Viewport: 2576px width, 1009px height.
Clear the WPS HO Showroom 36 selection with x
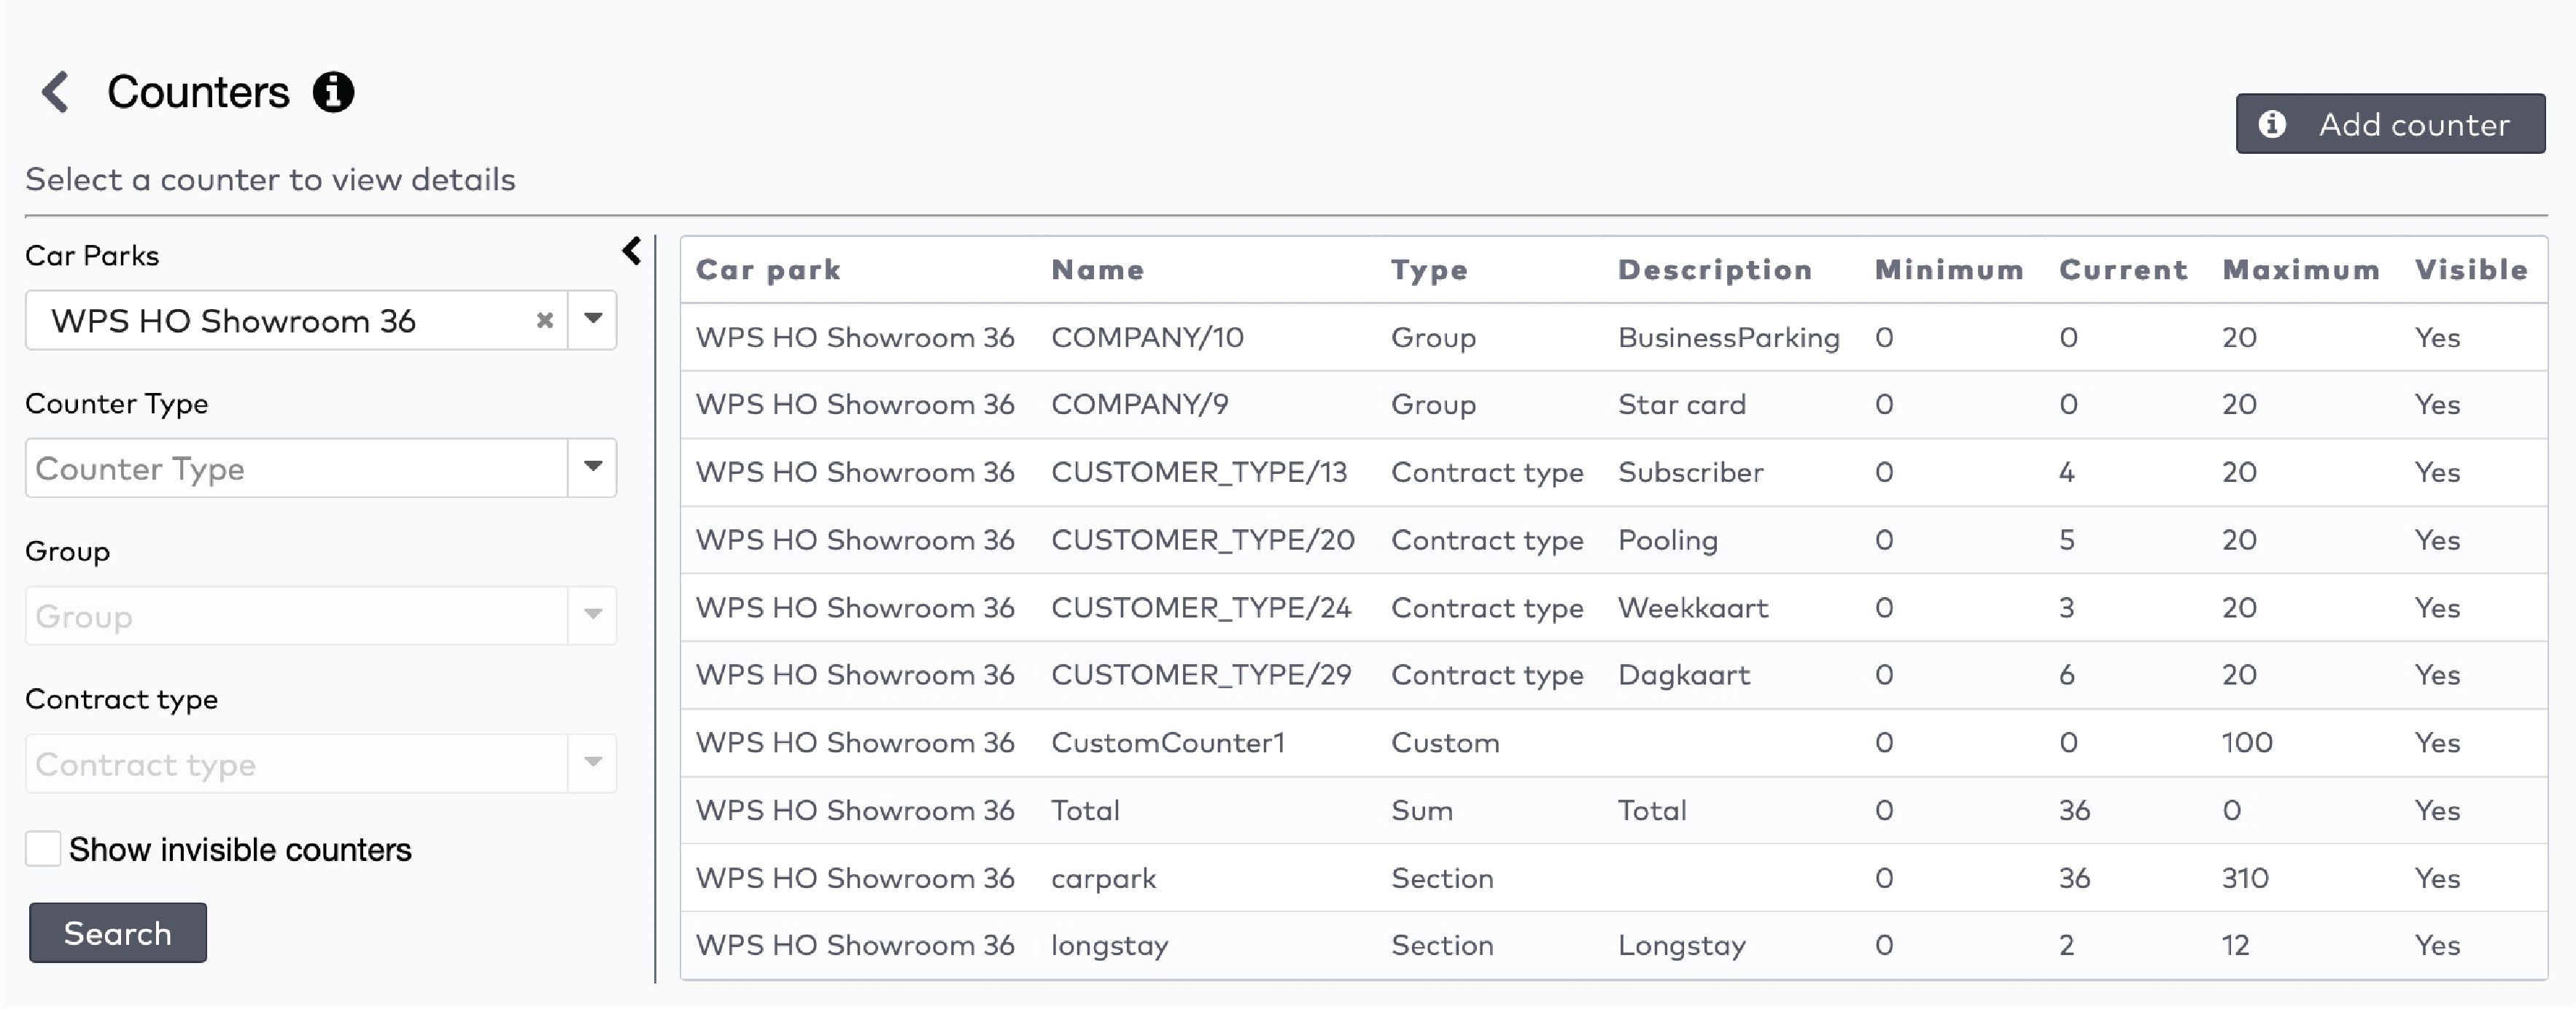click(x=545, y=320)
